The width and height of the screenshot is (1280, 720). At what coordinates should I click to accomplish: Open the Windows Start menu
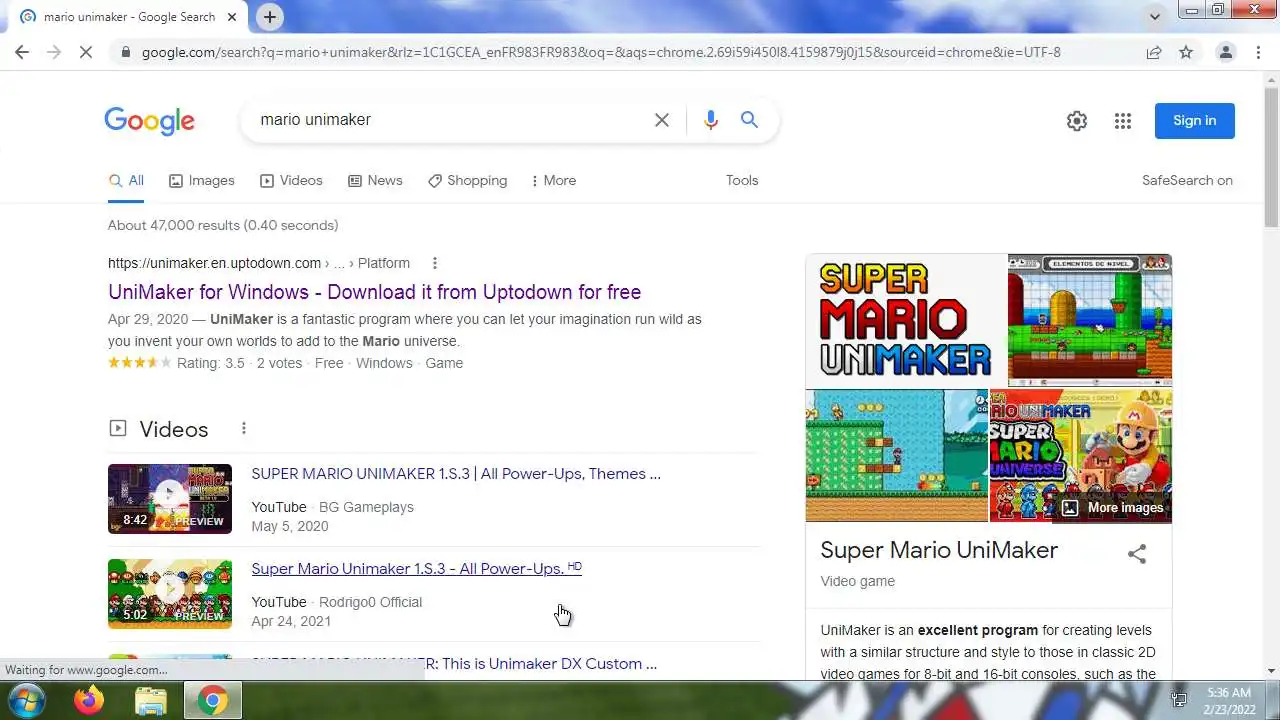click(x=27, y=700)
